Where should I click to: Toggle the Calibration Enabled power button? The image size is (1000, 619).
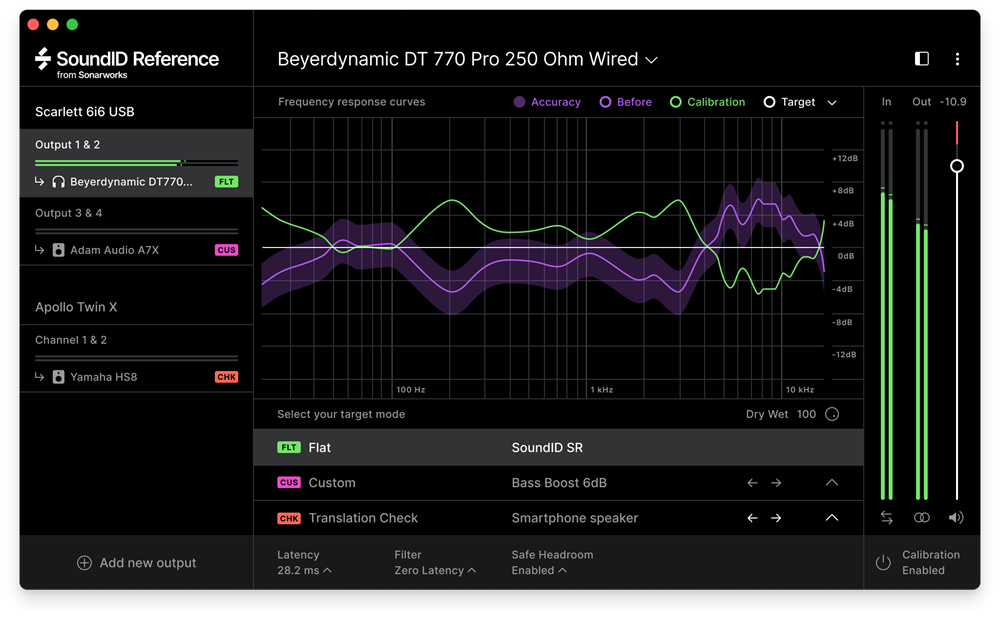[x=883, y=563]
